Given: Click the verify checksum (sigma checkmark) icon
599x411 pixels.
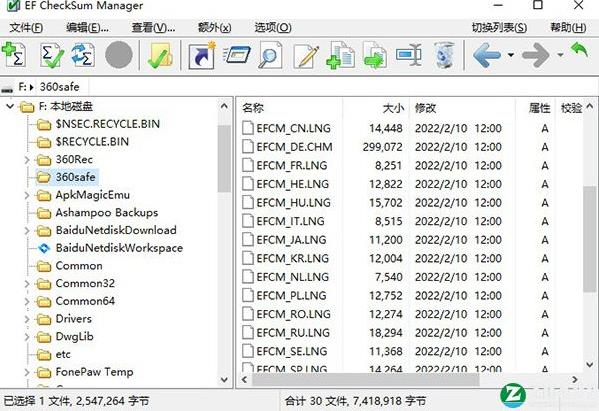Looking at the screenshot, I should pos(52,55).
